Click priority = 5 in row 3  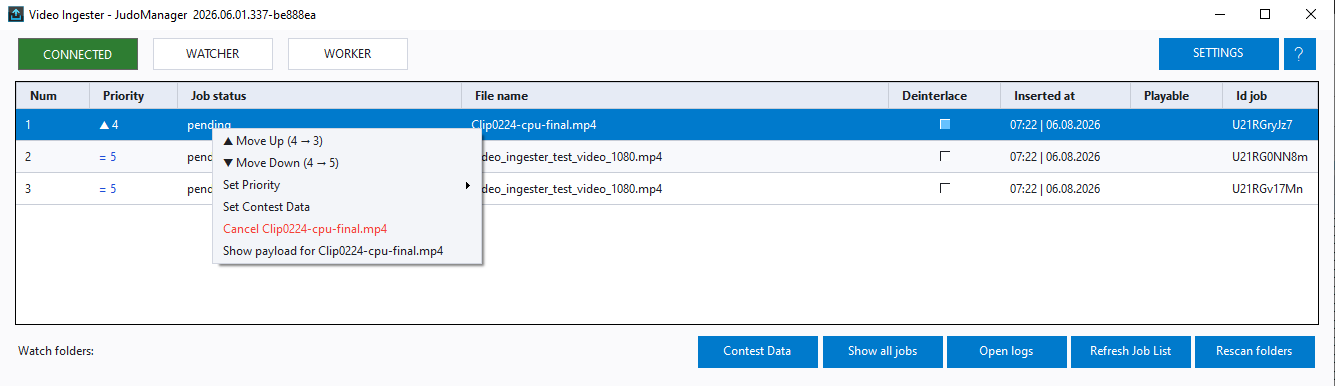(x=108, y=189)
